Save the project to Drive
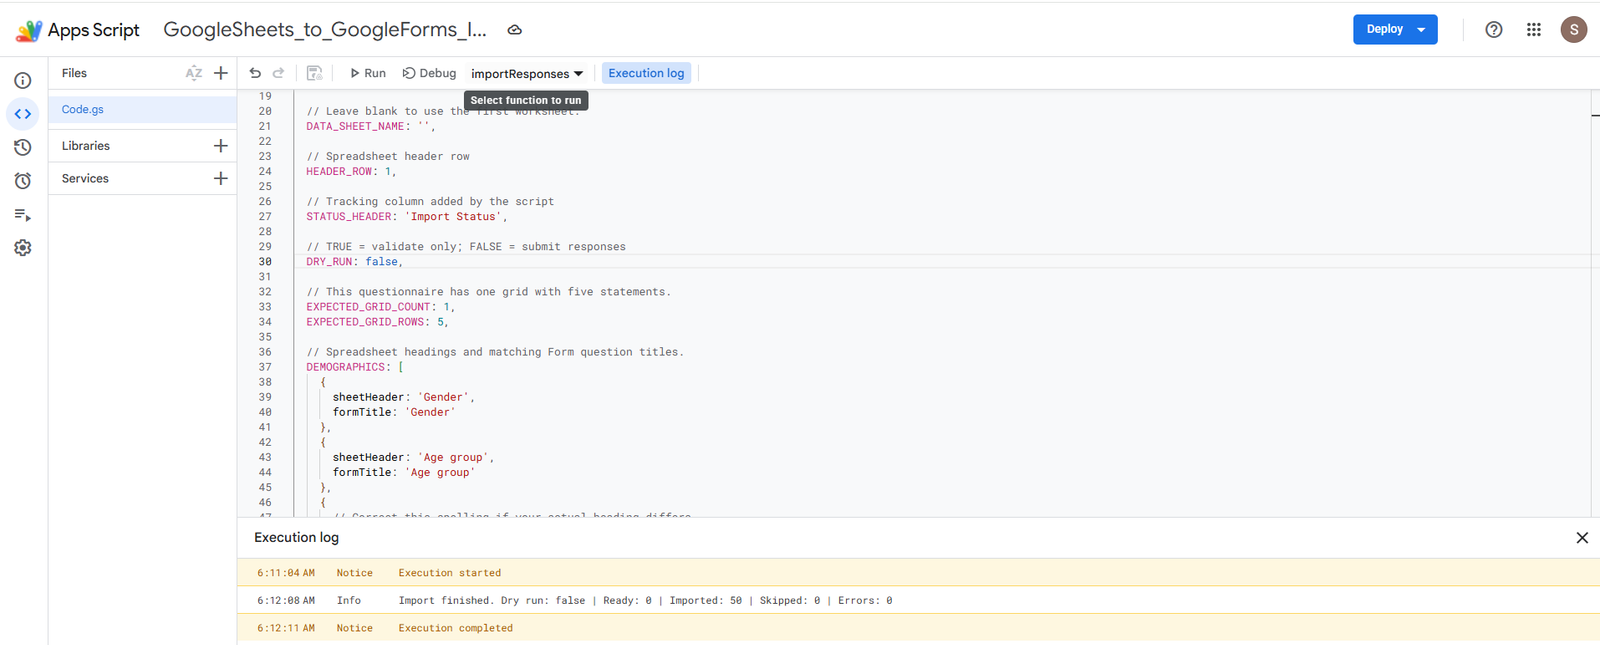 (314, 73)
